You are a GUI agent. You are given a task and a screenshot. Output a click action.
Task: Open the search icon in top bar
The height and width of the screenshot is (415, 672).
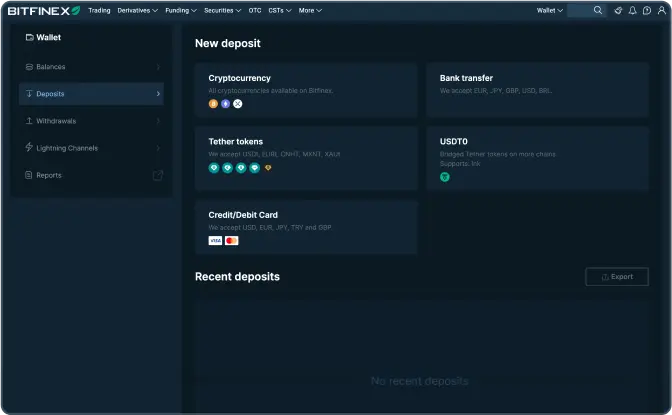tap(598, 10)
